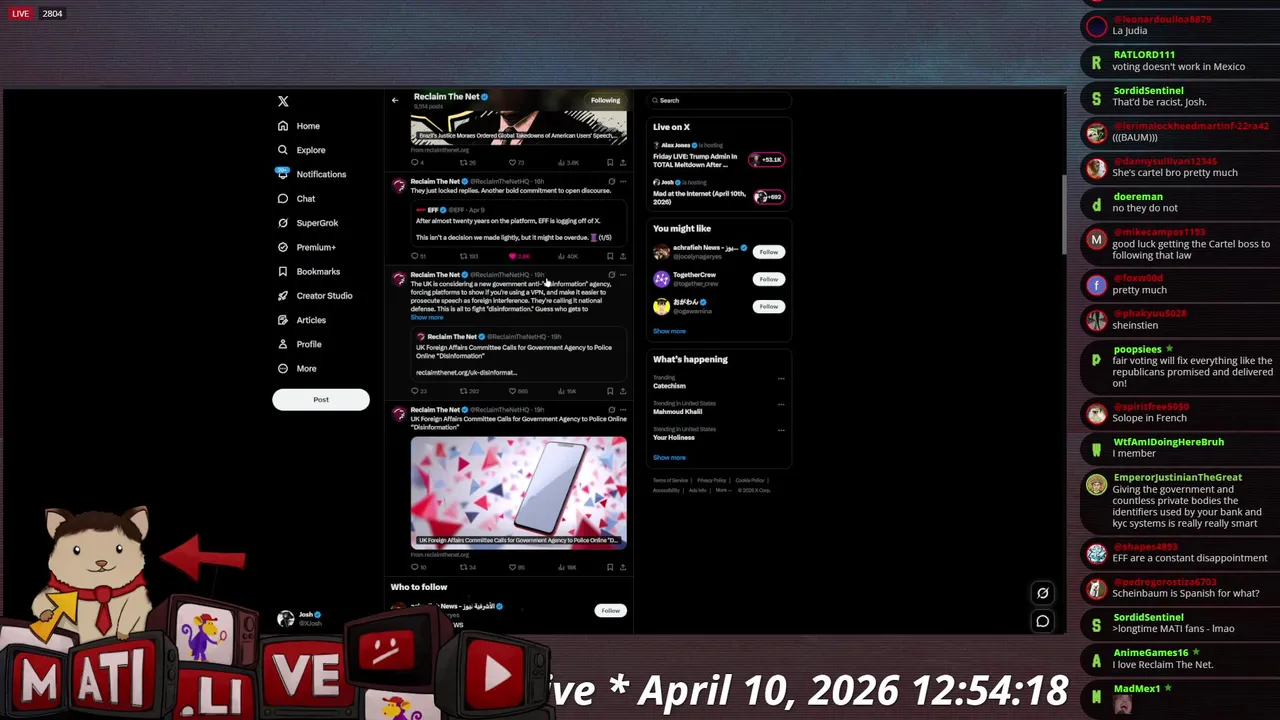Viewport: 1280px width, 720px height.
Task: Open the phone image article thumbnail
Action: pos(518,492)
